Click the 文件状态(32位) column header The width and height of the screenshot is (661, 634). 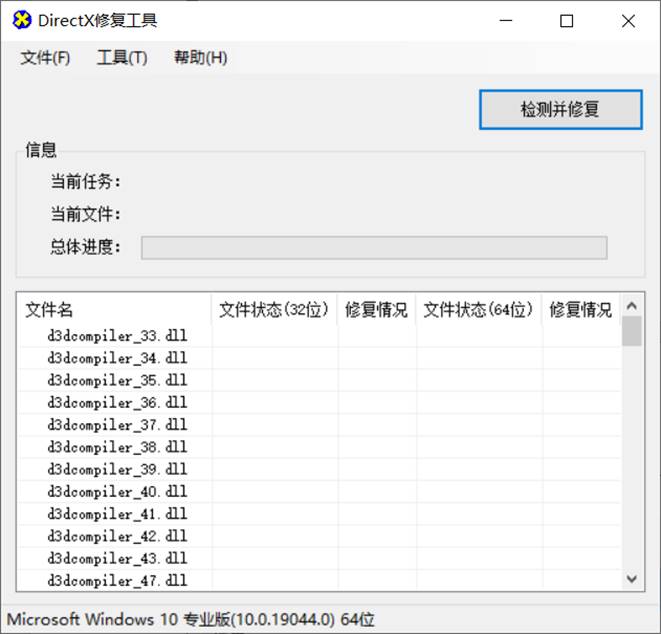click(x=274, y=310)
